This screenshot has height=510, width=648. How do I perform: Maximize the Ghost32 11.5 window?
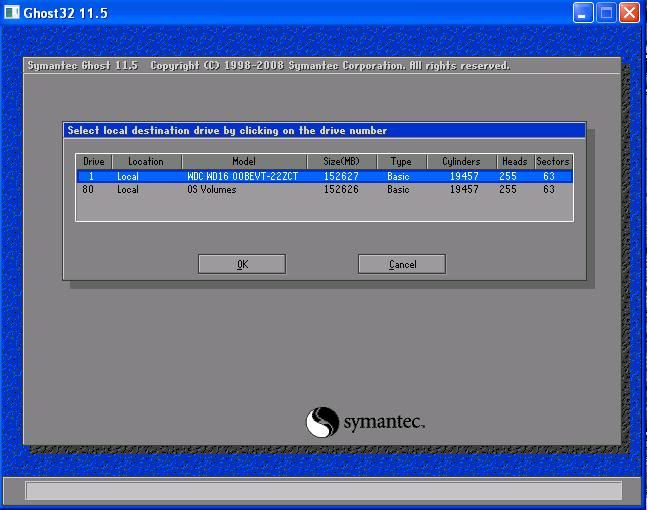tap(606, 13)
